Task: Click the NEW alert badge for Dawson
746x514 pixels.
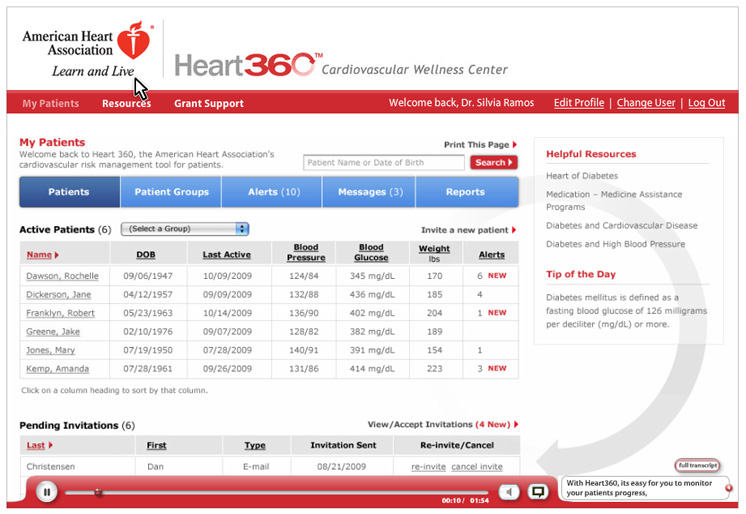Action: (497, 276)
